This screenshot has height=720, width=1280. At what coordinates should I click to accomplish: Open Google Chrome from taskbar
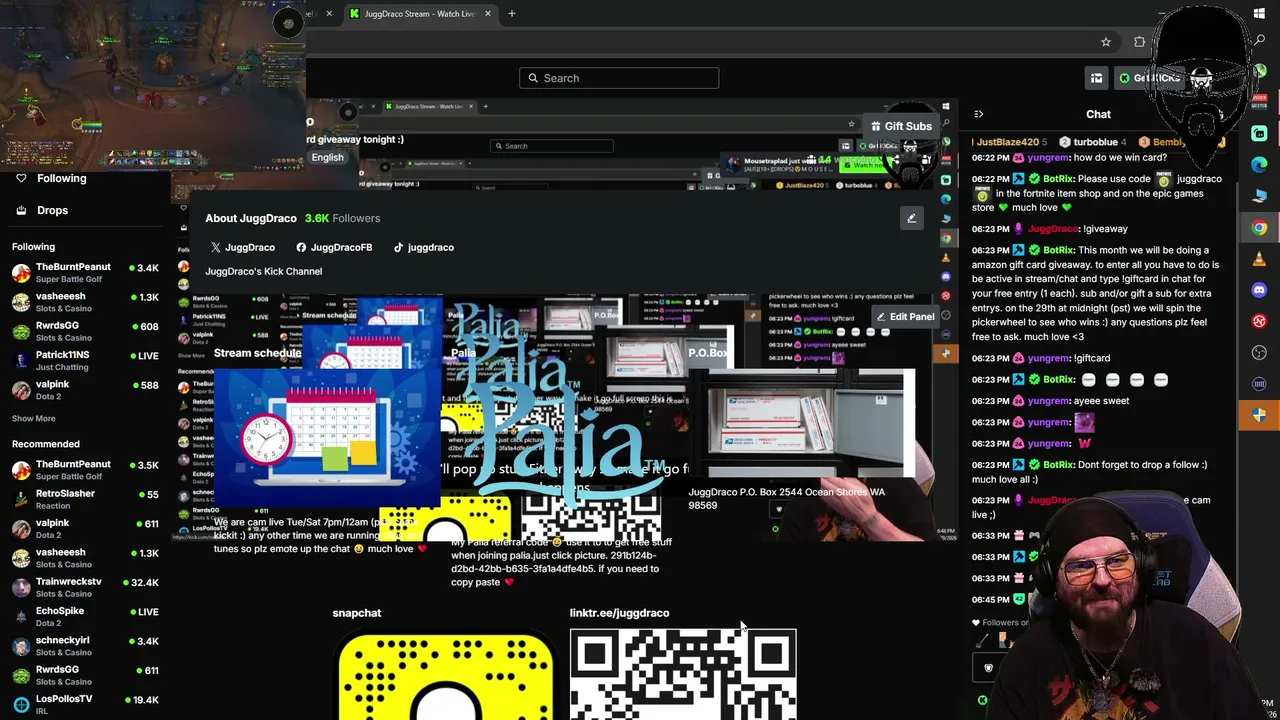(1259, 228)
